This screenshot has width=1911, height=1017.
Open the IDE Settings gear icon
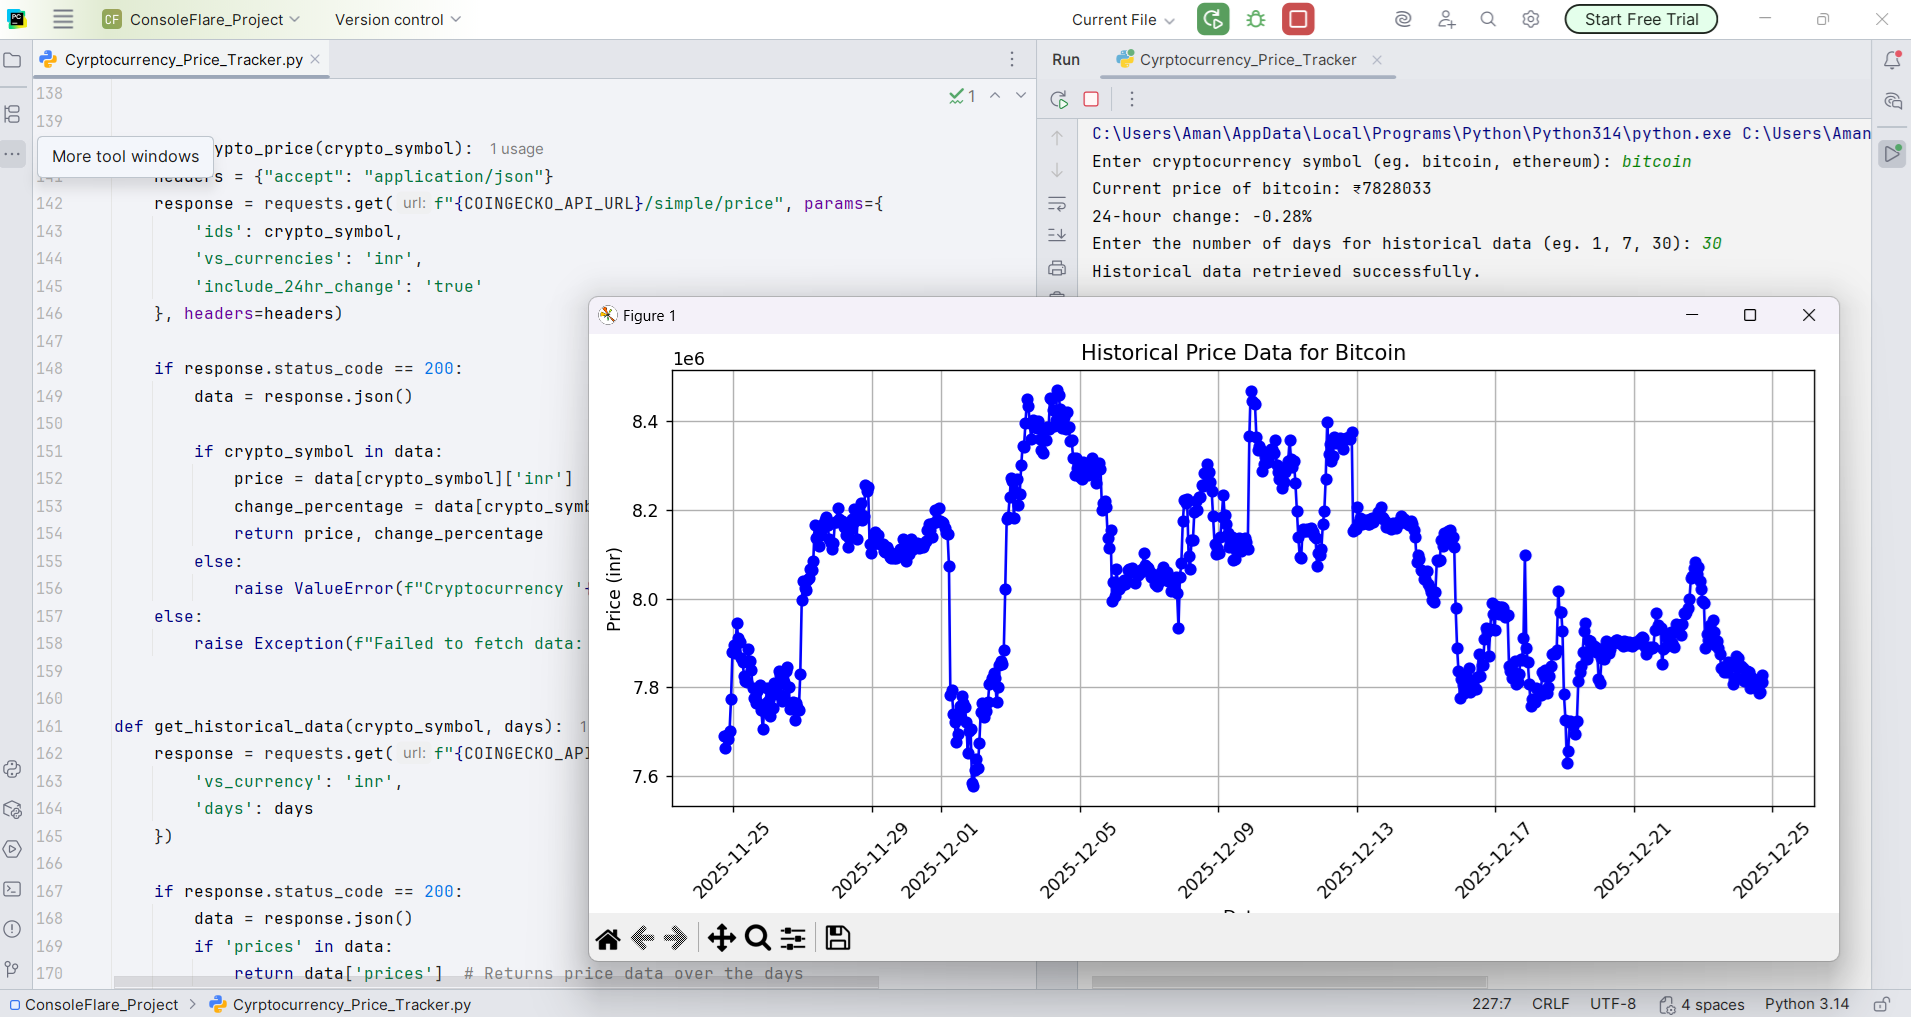1531,19
